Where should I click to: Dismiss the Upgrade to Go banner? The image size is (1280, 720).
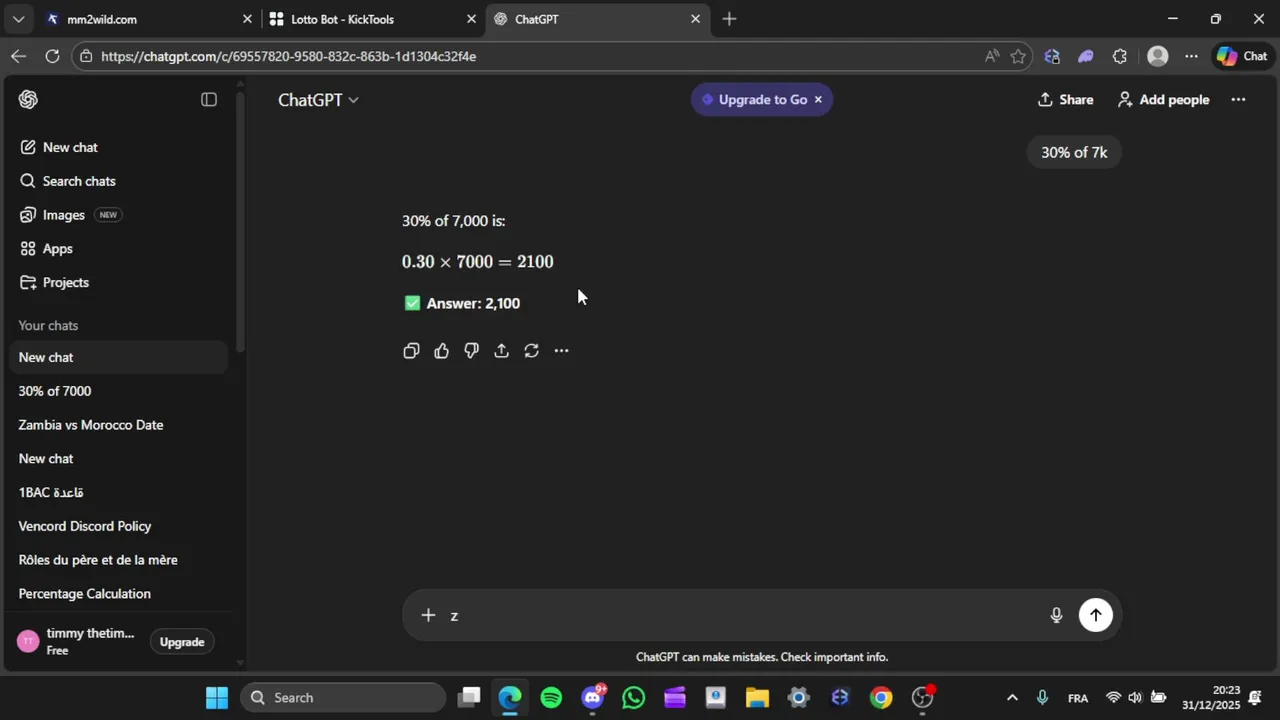(x=818, y=99)
